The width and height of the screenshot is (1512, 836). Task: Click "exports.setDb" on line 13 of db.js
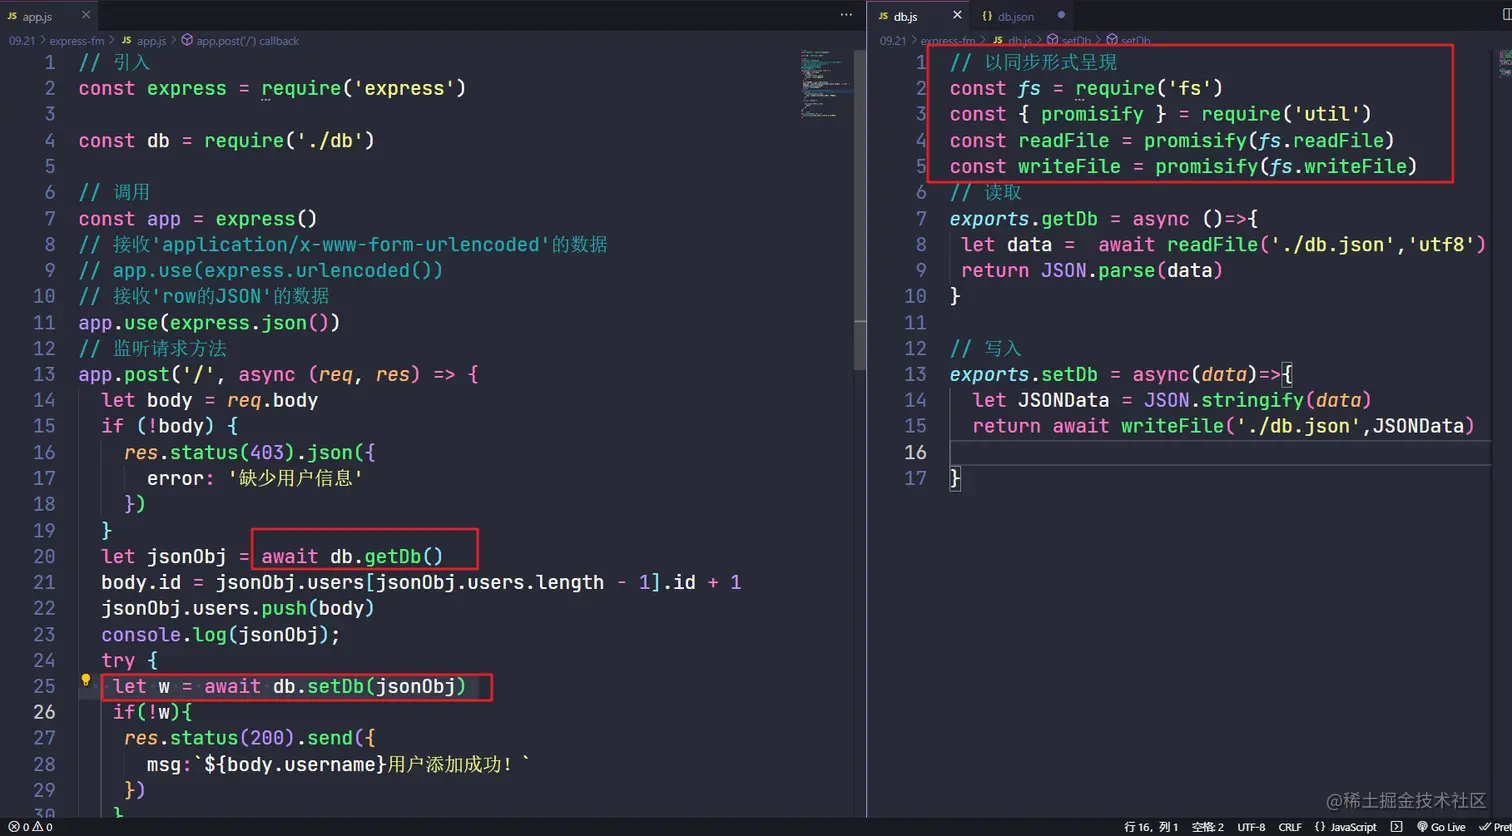[x=1023, y=375]
